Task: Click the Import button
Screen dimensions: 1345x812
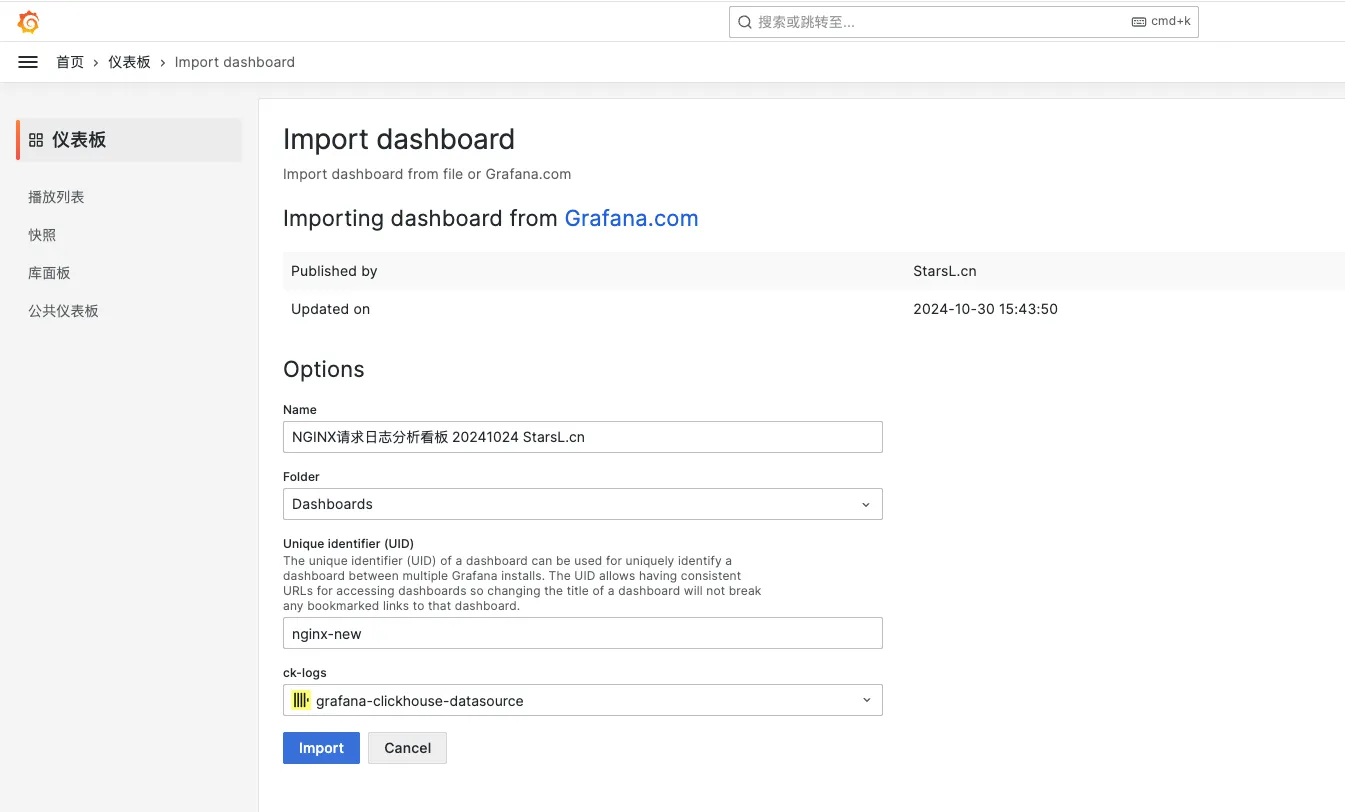Action: pyautogui.click(x=321, y=748)
